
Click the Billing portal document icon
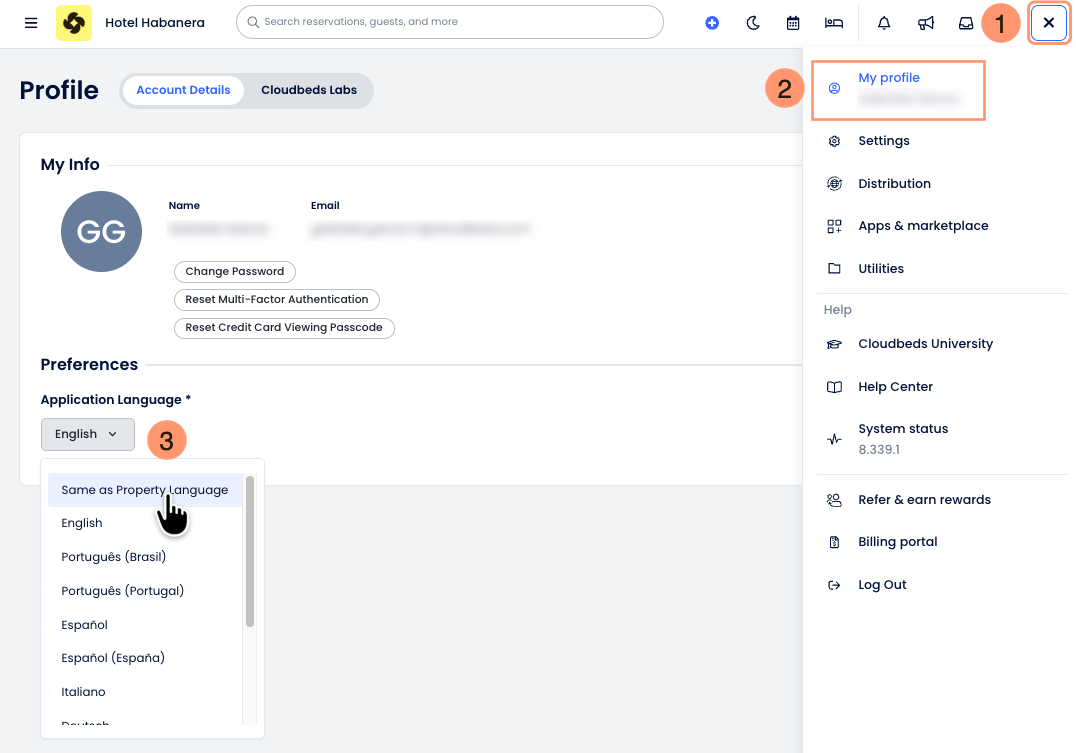tap(834, 542)
